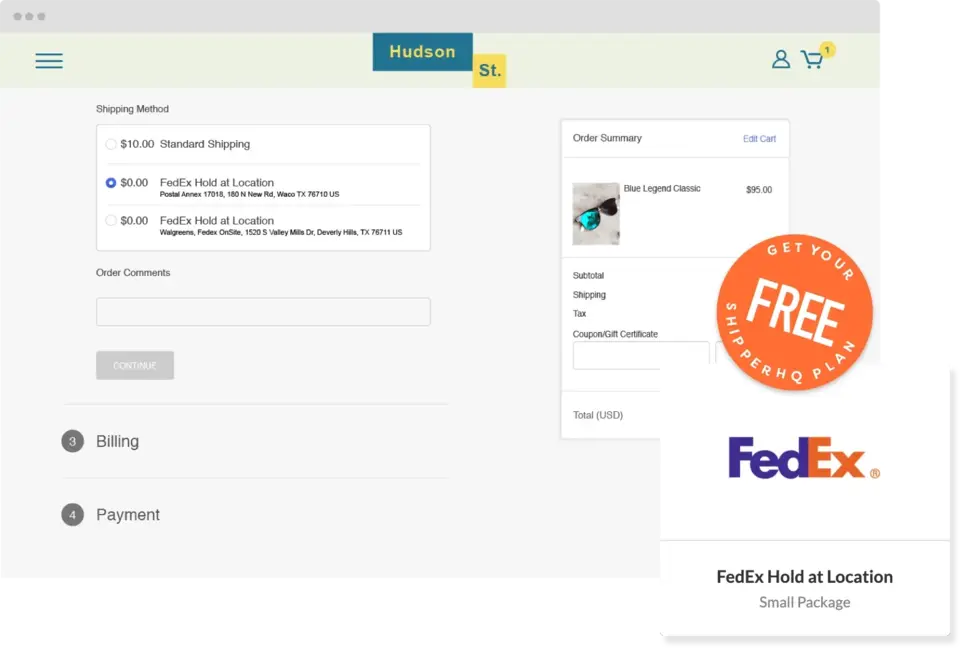Image resolution: width=960 pixels, height=648 pixels.
Task: Click the cart item count badge
Action: pos(827,50)
